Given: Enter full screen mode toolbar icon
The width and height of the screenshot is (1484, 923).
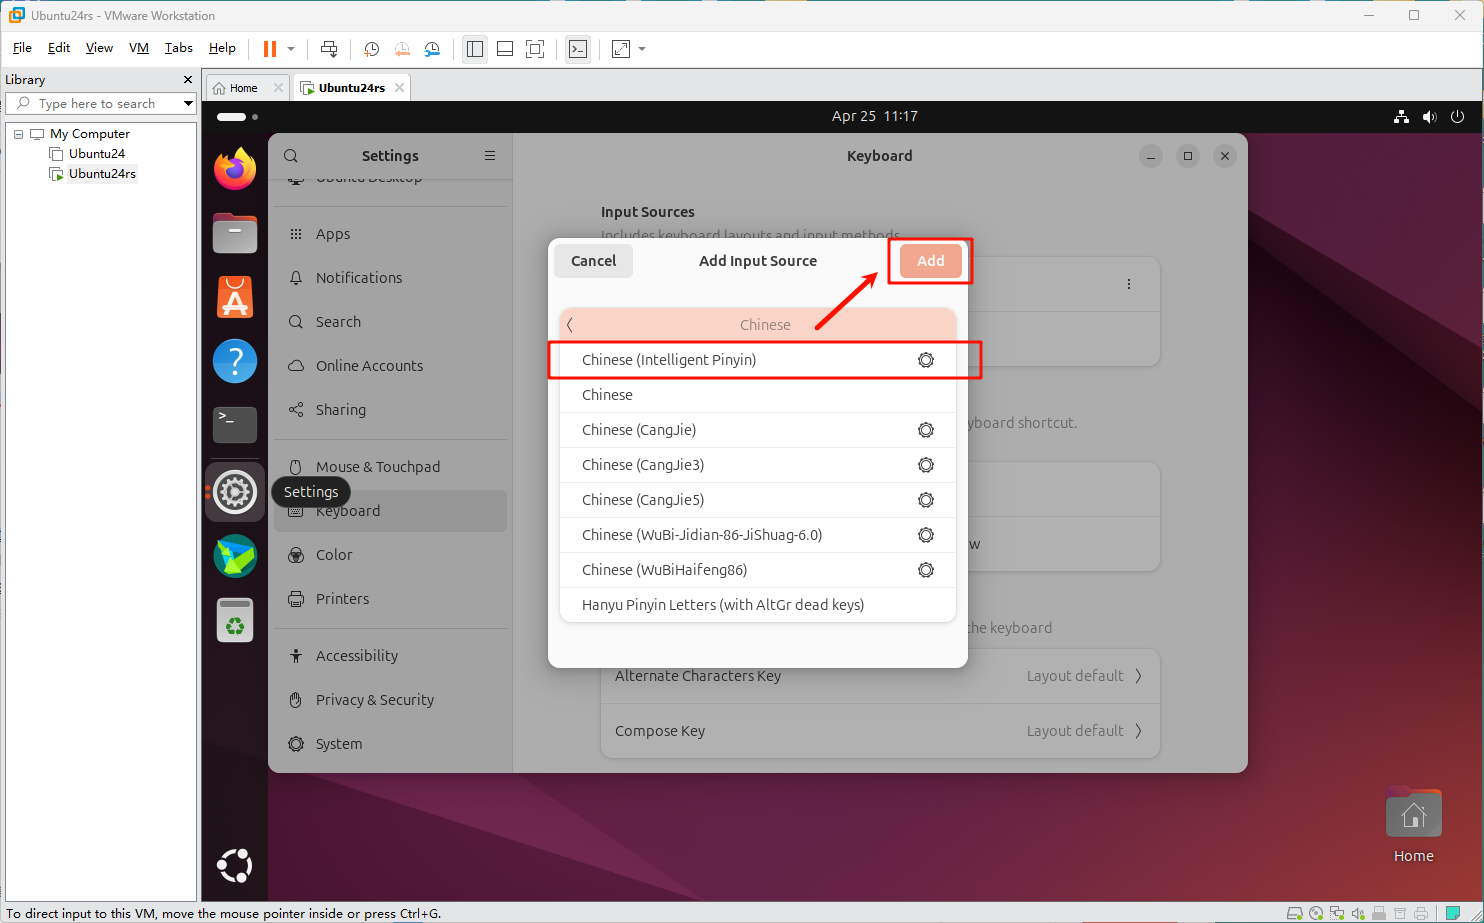Looking at the screenshot, I should pyautogui.click(x=535, y=49).
